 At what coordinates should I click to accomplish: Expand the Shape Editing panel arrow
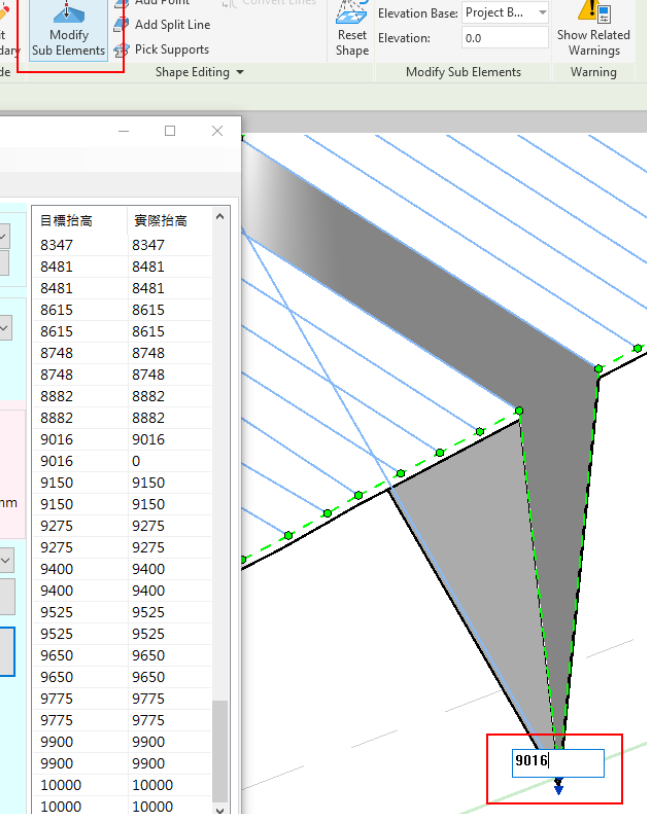pyautogui.click(x=239, y=72)
